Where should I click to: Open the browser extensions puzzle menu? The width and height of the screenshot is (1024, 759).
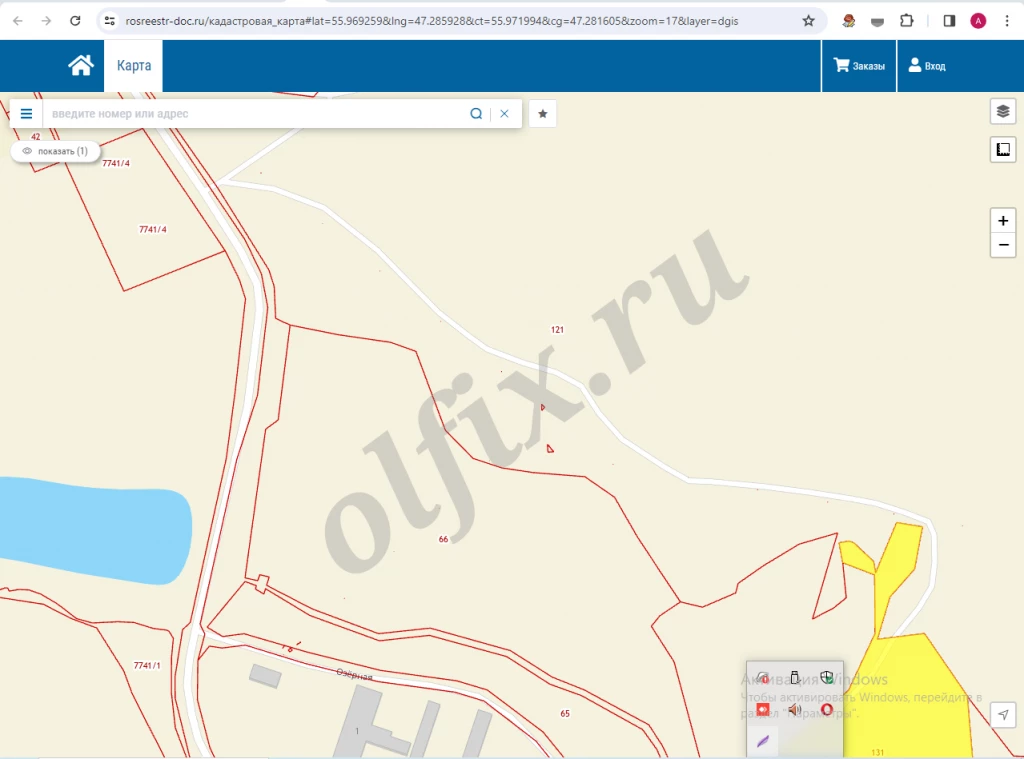click(x=906, y=20)
